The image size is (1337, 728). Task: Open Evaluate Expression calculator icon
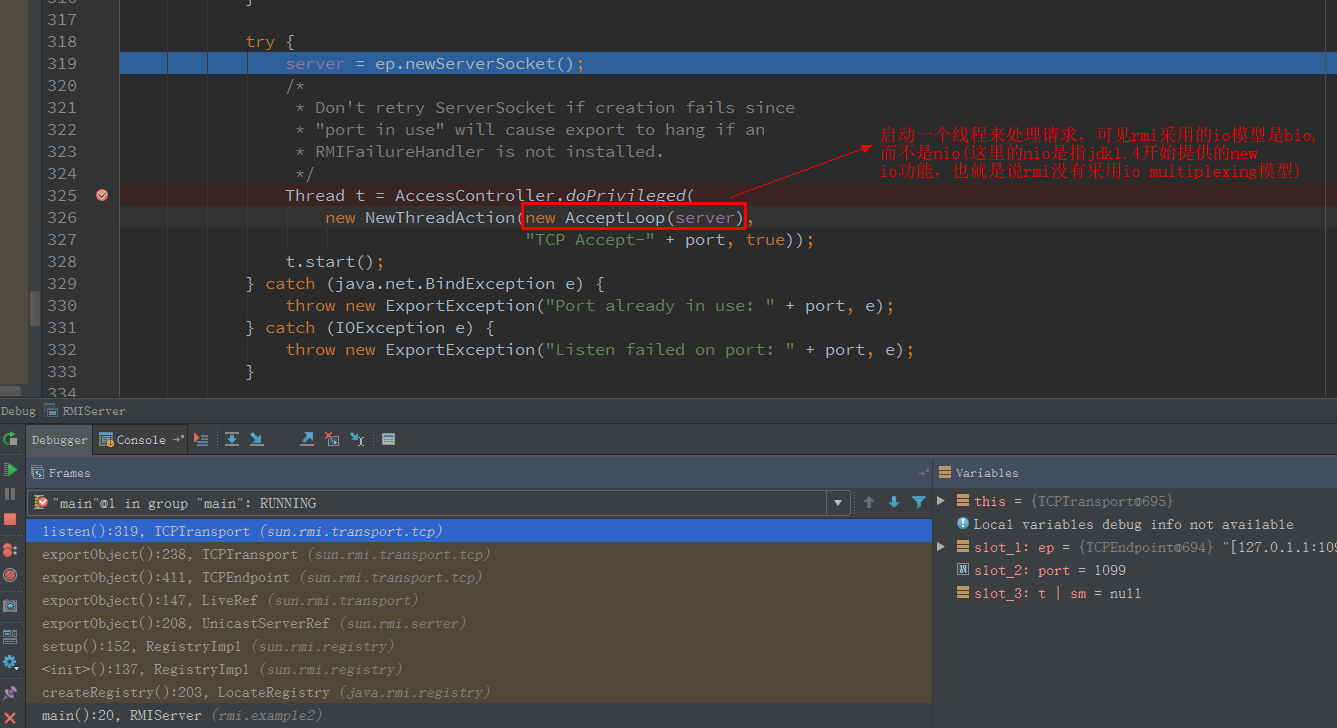[389, 439]
